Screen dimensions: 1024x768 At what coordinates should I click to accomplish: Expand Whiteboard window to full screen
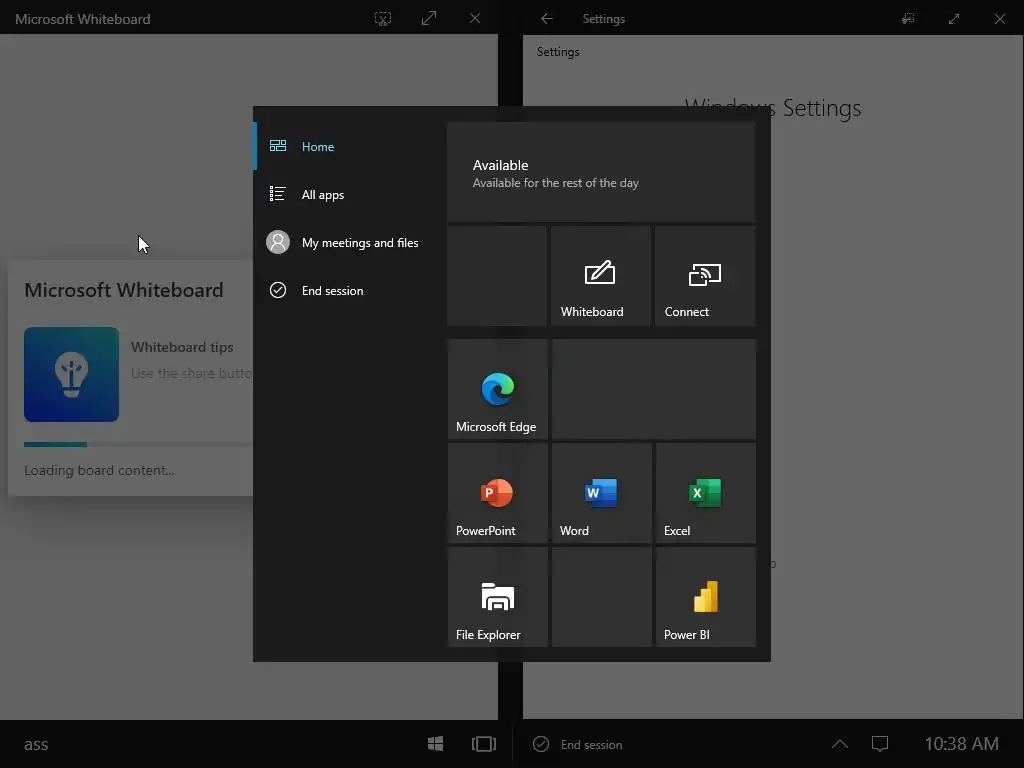point(429,19)
